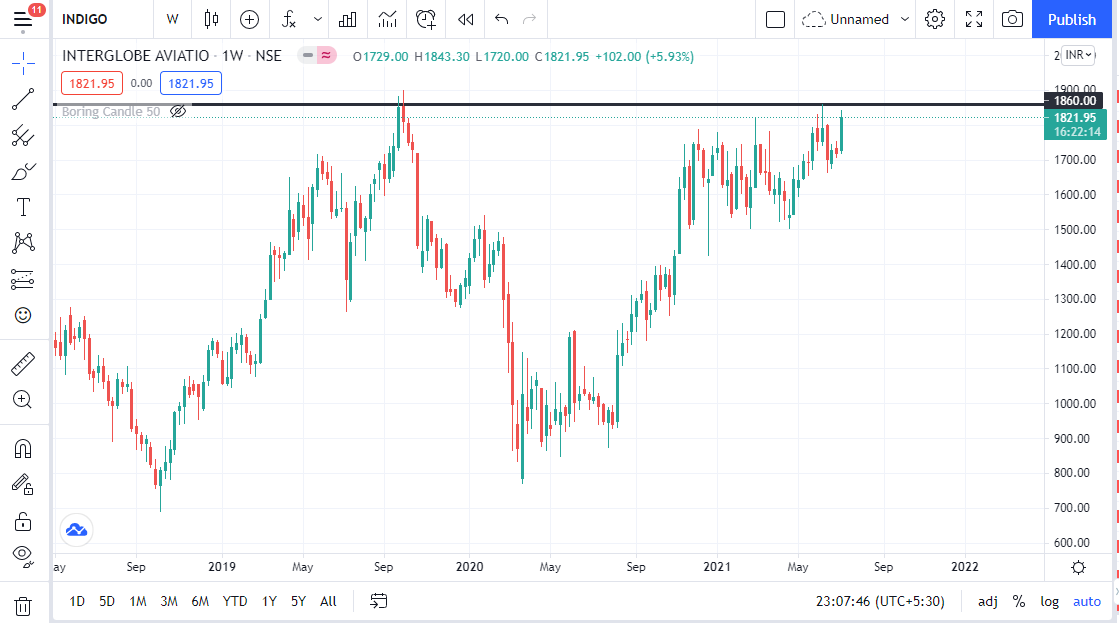The height and width of the screenshot is (623, 1119).
Task: Open the Alert clock icon
Action: coord(426,19)
